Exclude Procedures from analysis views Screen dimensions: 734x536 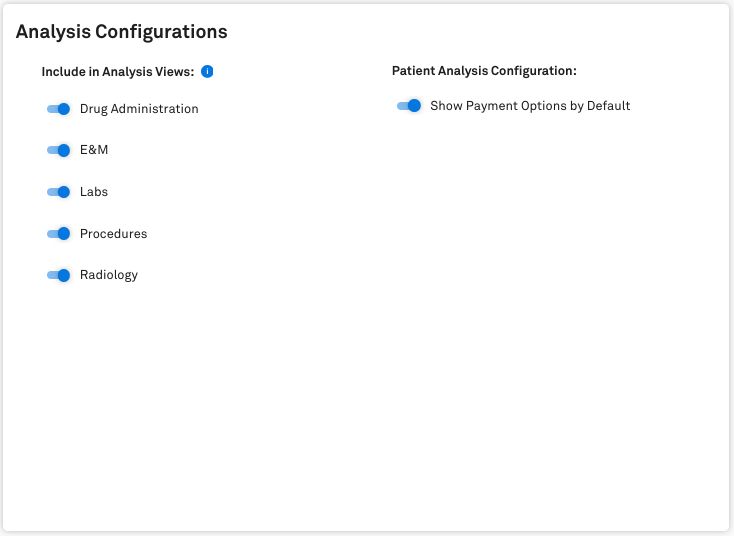[59, 234]
